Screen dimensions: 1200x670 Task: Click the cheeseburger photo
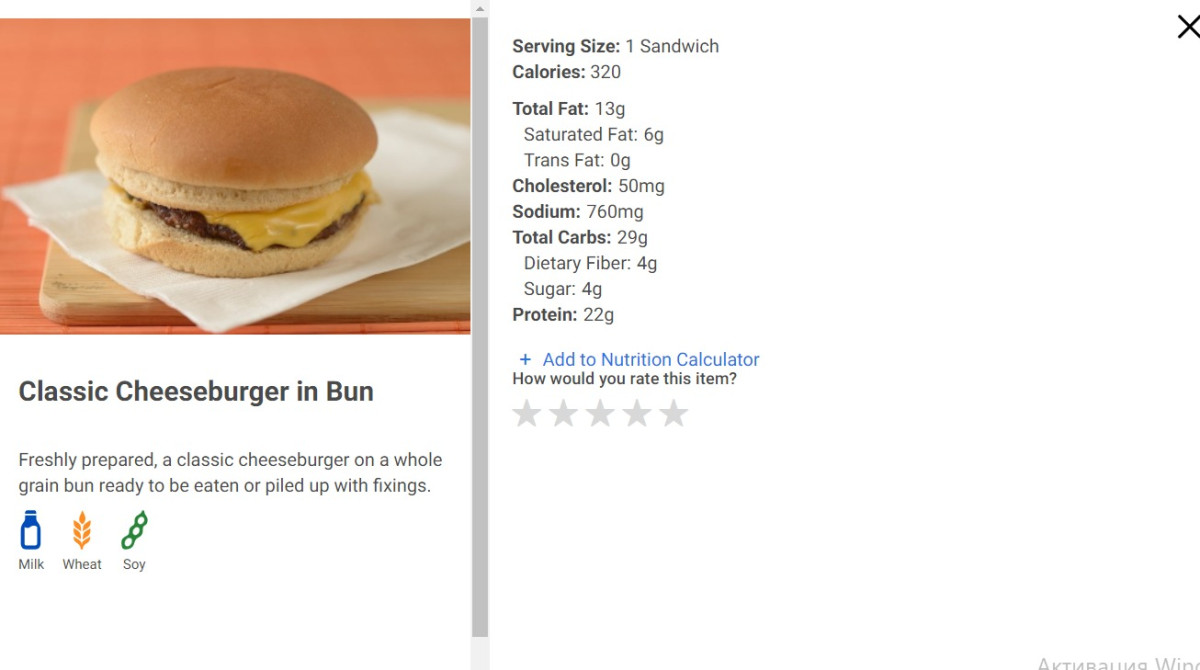click(x=235, y=176)
